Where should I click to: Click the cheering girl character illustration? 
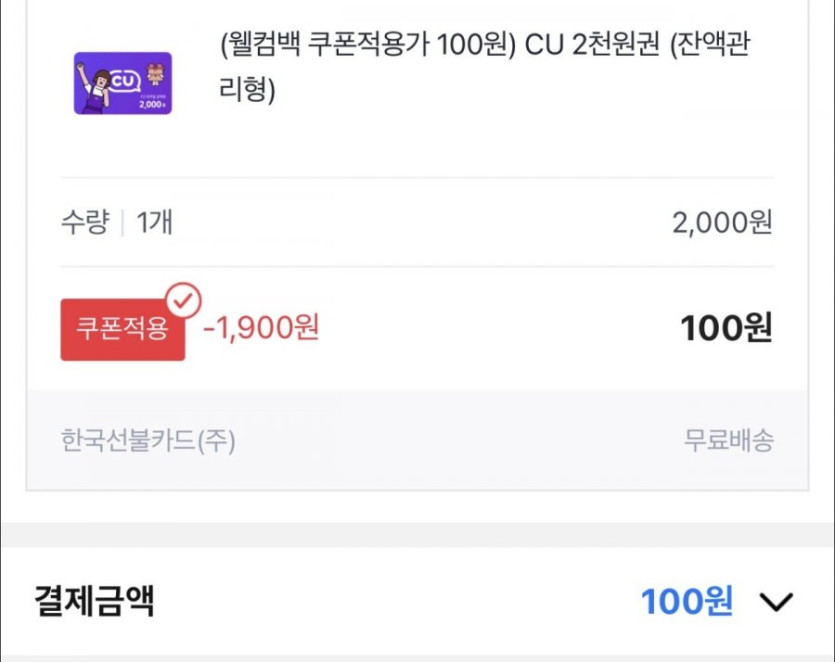tap(98, 90)
